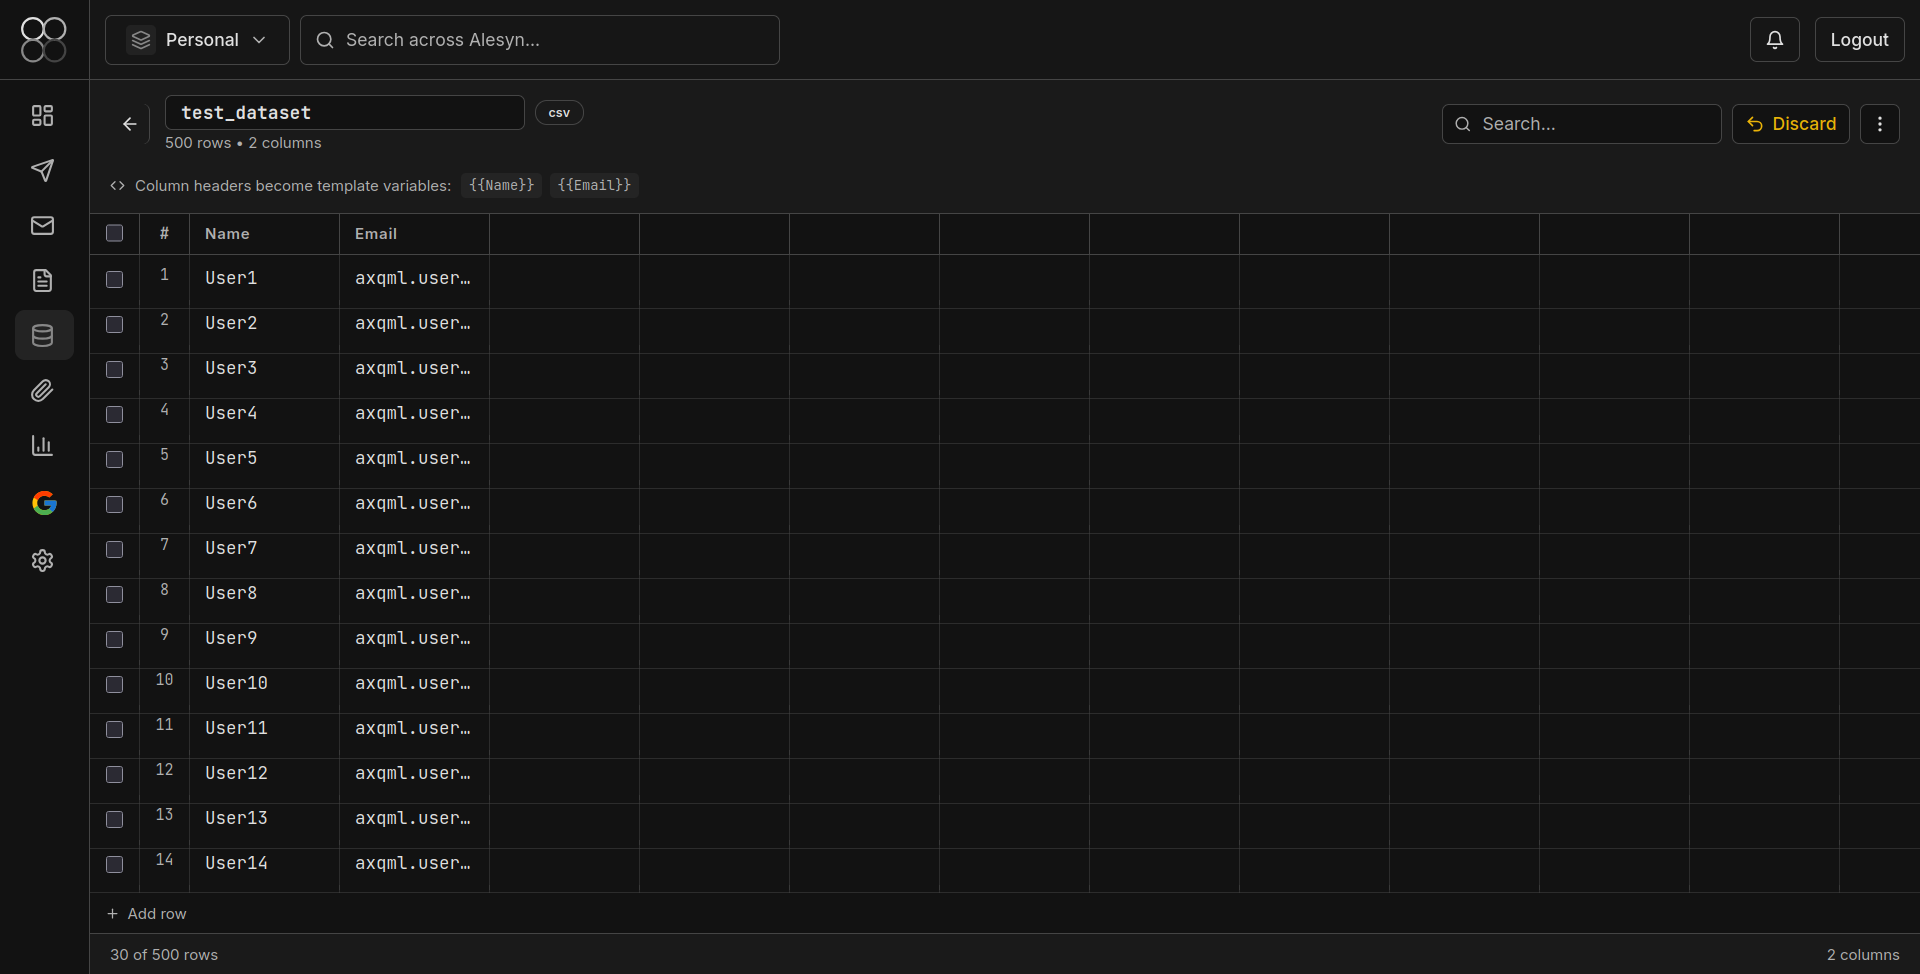Click the csv format badge
Image resolution: width=1920 pixels, height=974 pixels.
click(x=559, y=113)
